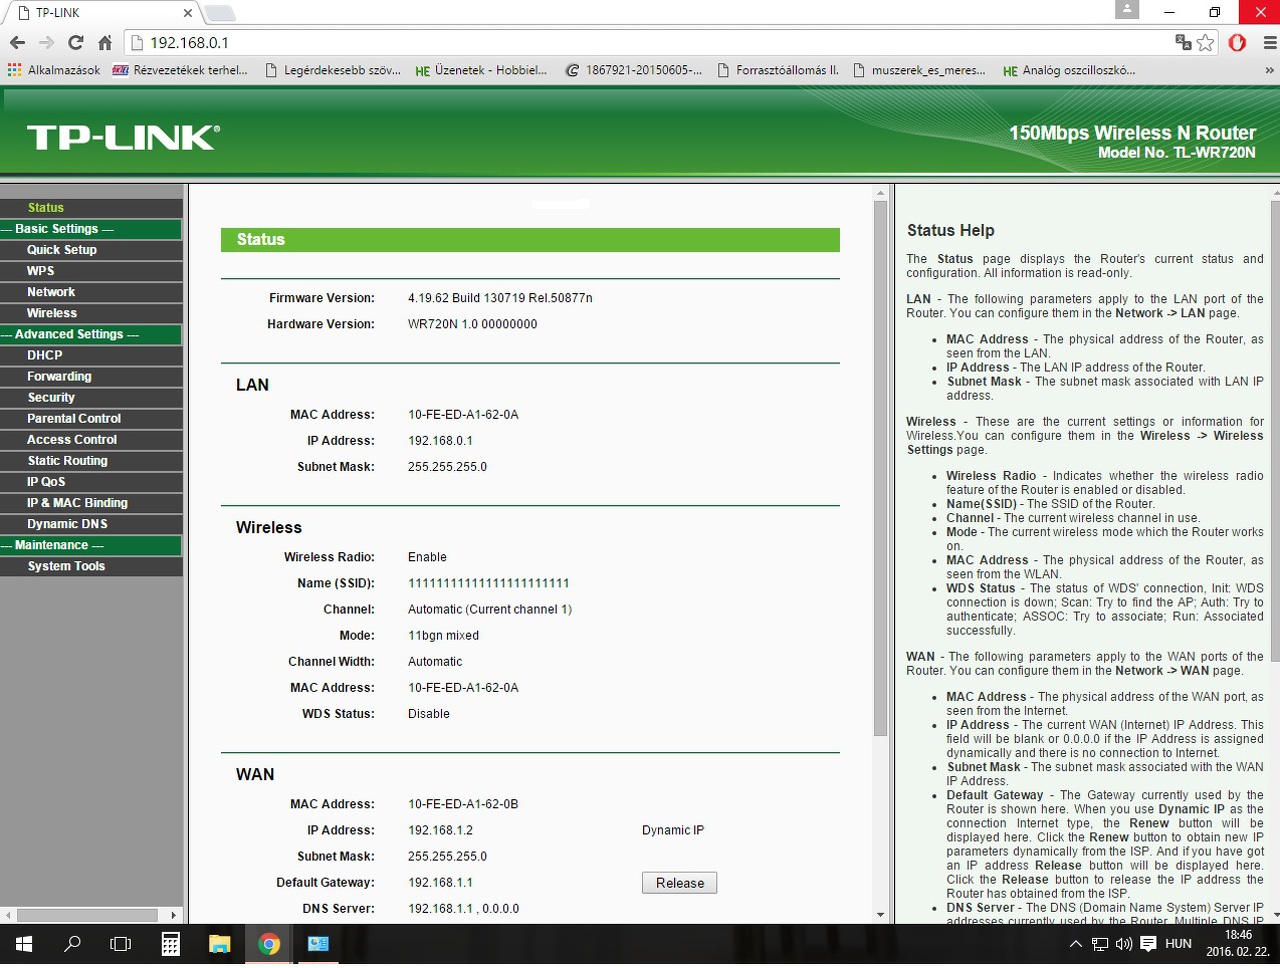Click the Chrome user profile icon

point(1127,10)
